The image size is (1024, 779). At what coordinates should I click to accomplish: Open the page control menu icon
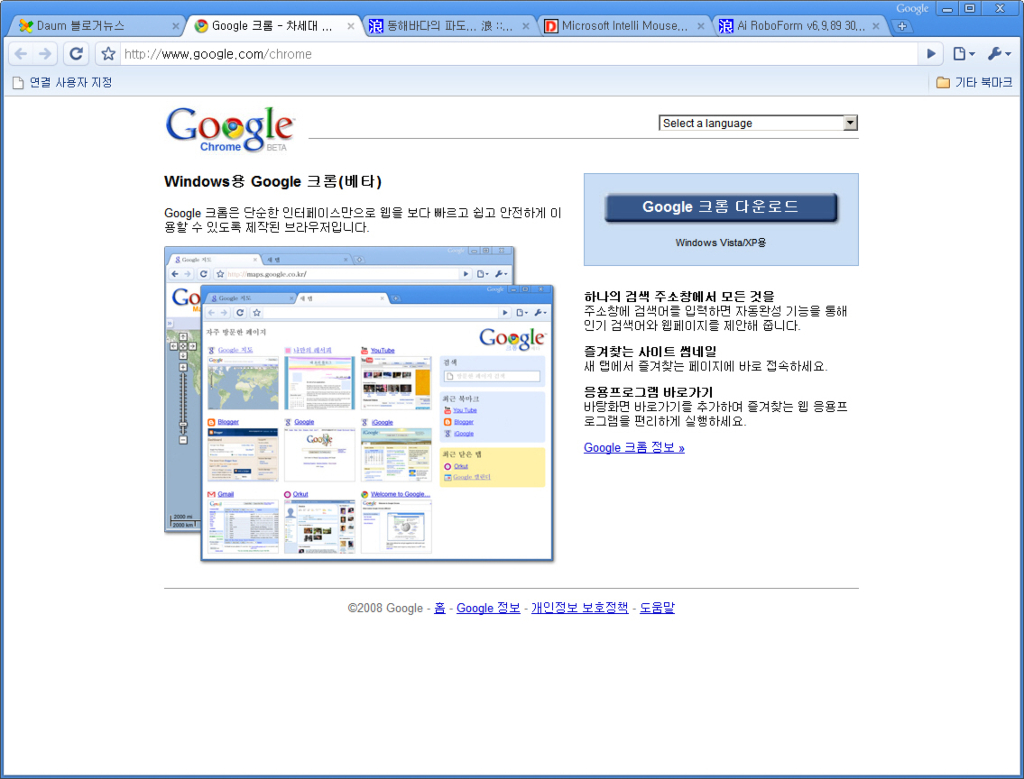coord(963,54)
